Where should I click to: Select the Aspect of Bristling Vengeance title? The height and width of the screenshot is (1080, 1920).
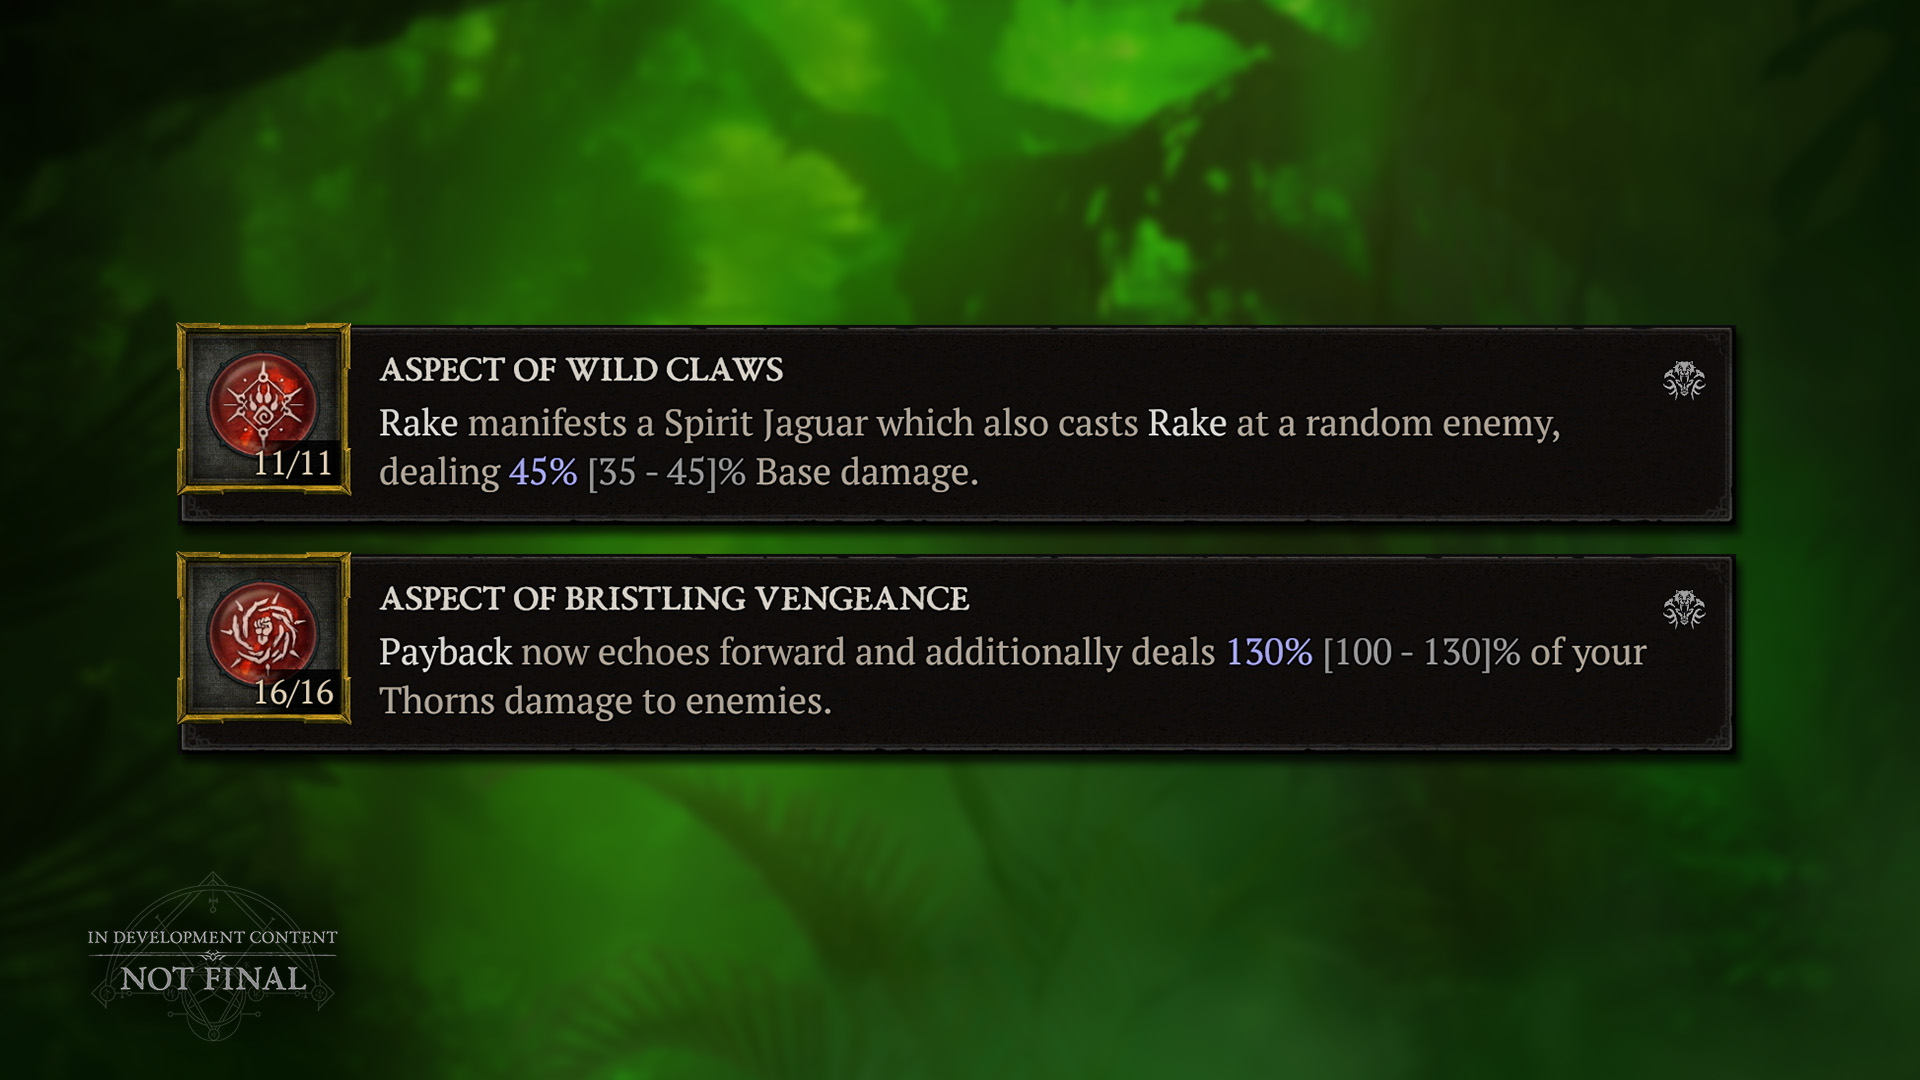tap(674, 599)
